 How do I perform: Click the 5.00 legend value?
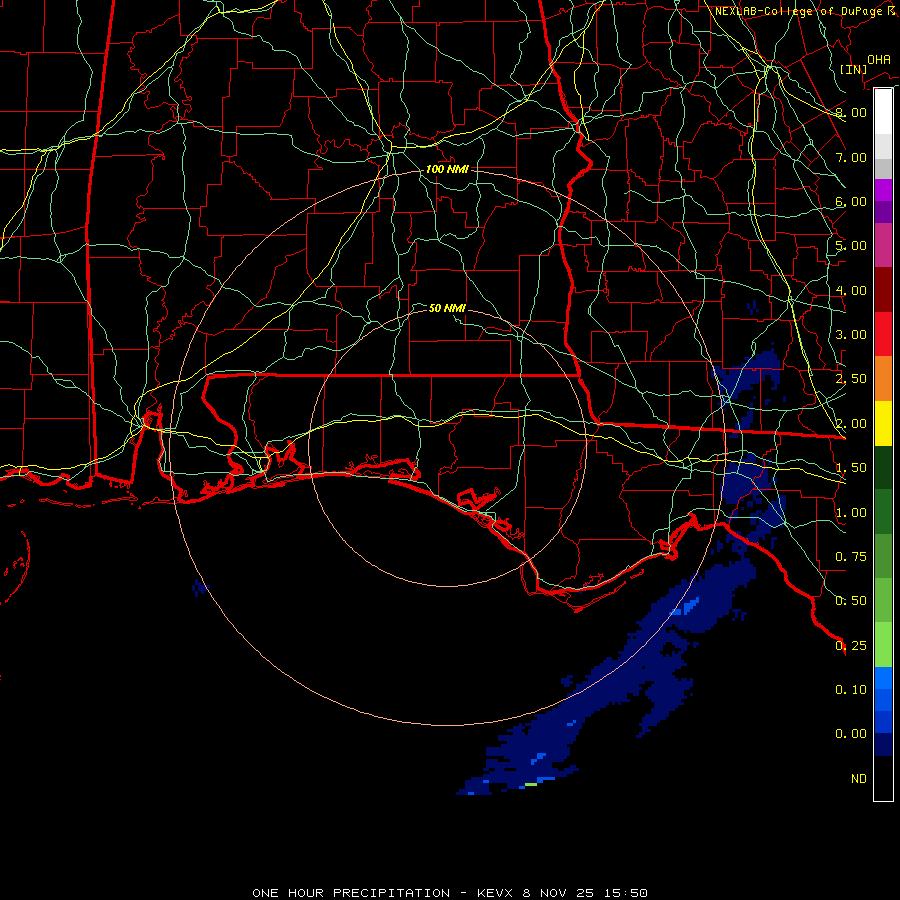851,246
